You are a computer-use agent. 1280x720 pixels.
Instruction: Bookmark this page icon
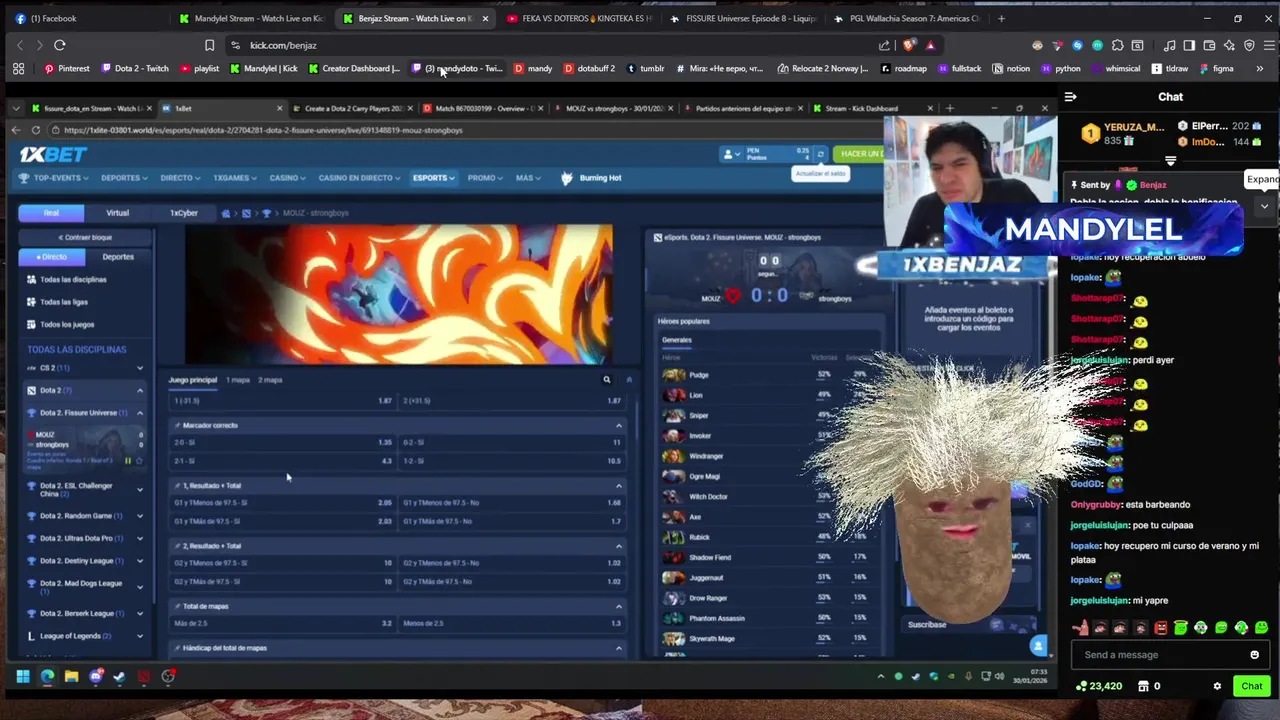tap(209, 45)
